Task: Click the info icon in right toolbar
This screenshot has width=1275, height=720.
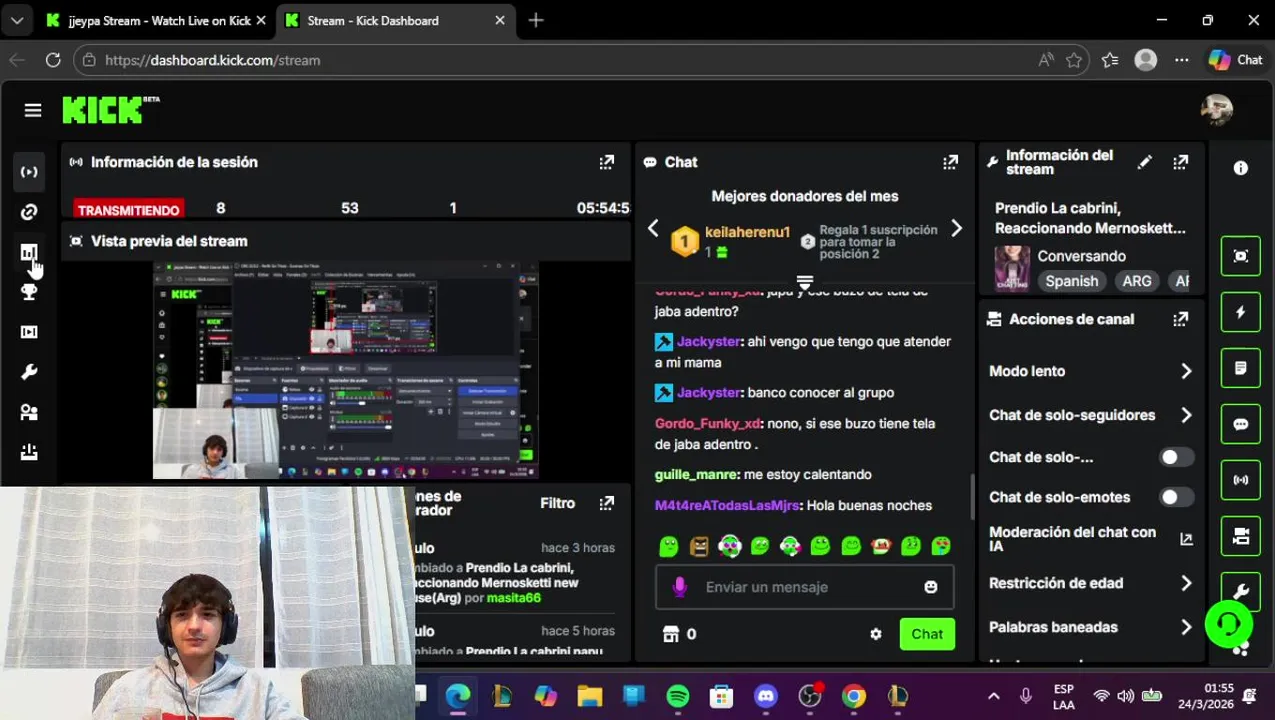Action: (1241, 168)
